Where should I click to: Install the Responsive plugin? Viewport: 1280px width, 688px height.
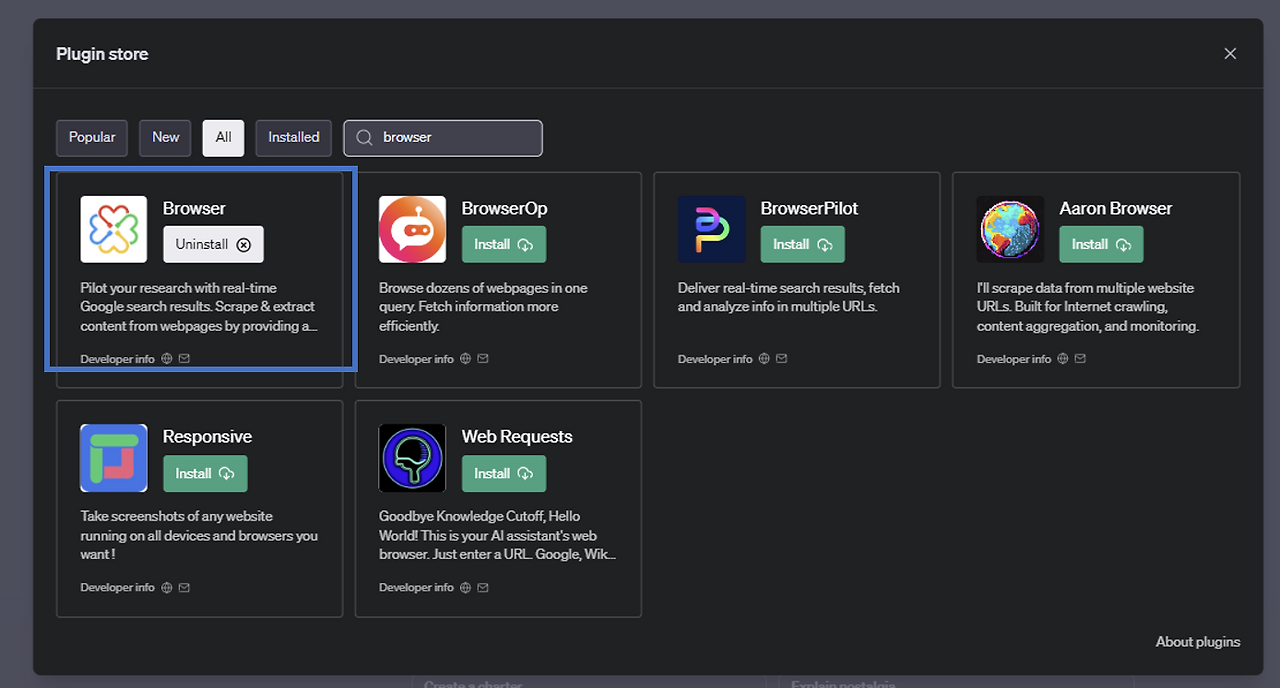(205, 474)
